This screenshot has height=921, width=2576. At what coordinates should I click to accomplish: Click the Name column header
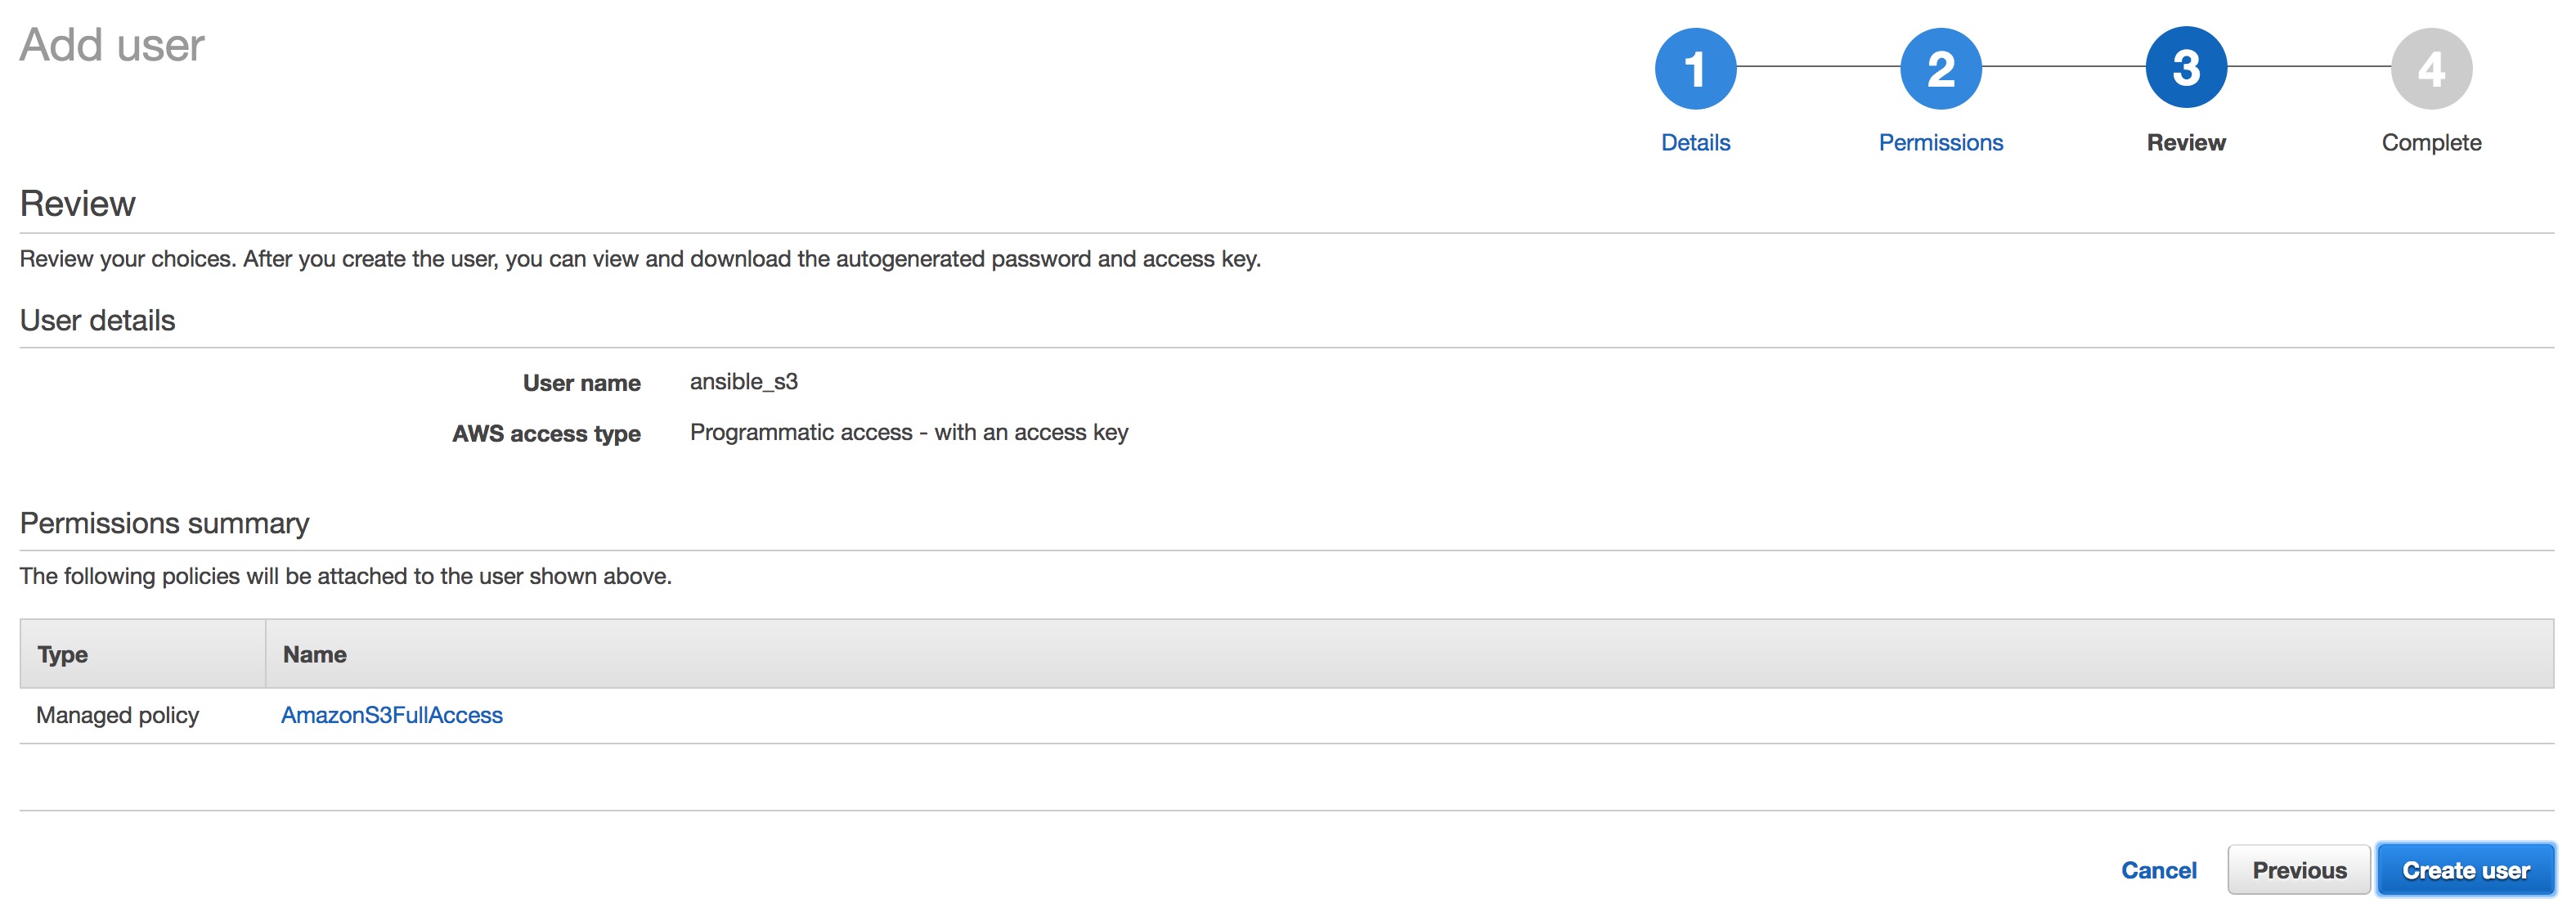pyautogui.click(x=314, y=655)
